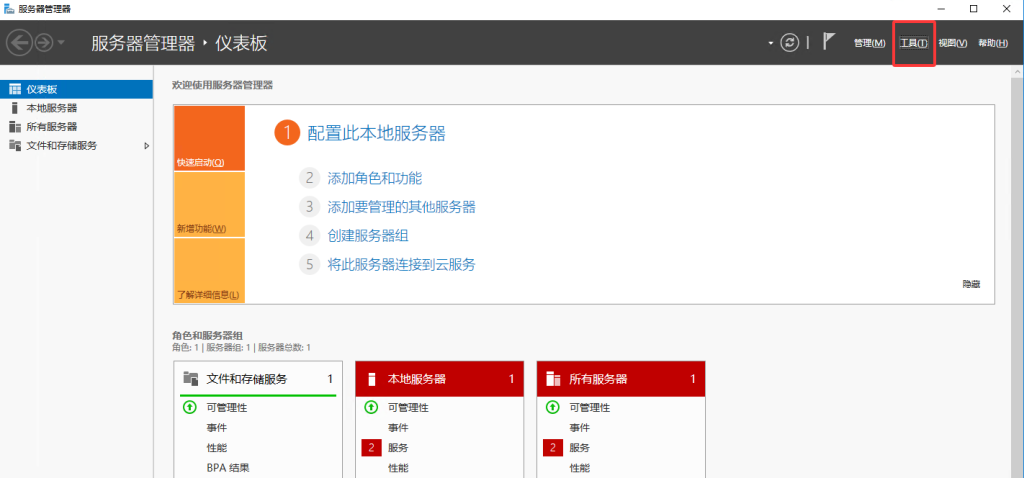Click the 配置此本地服务器 link

coord(376,134)
